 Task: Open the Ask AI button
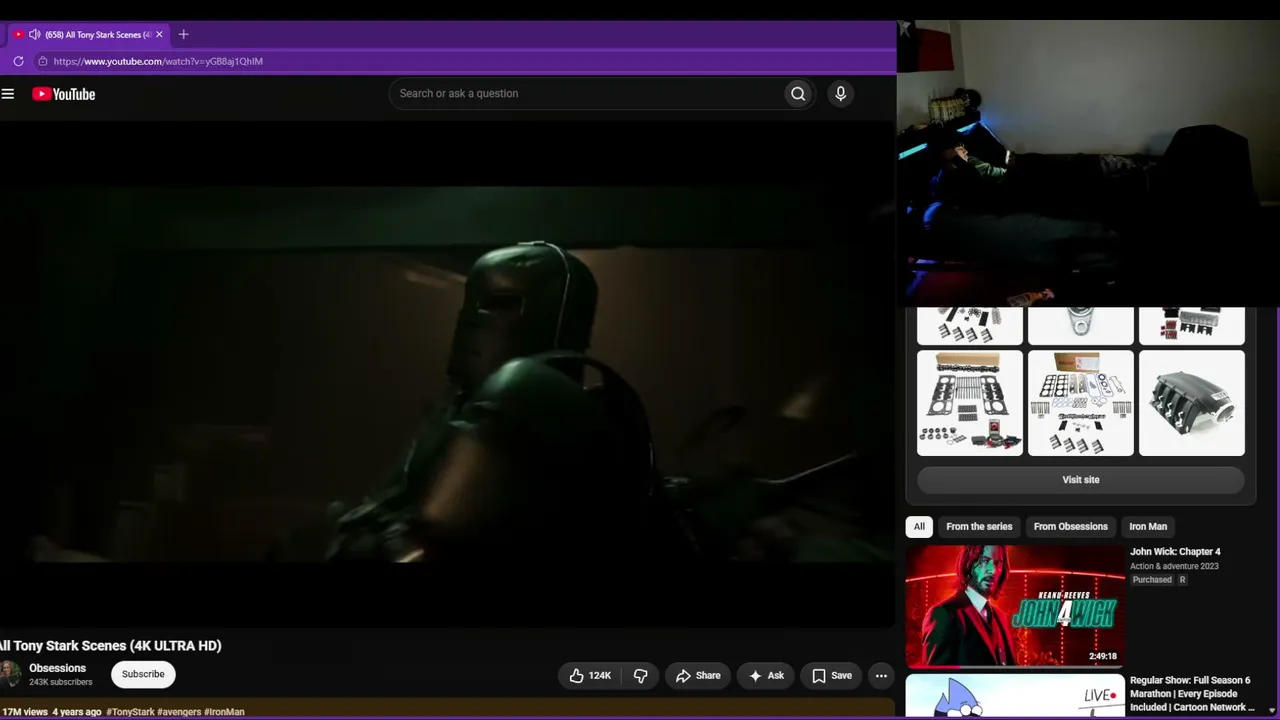[x=766, y=676]
